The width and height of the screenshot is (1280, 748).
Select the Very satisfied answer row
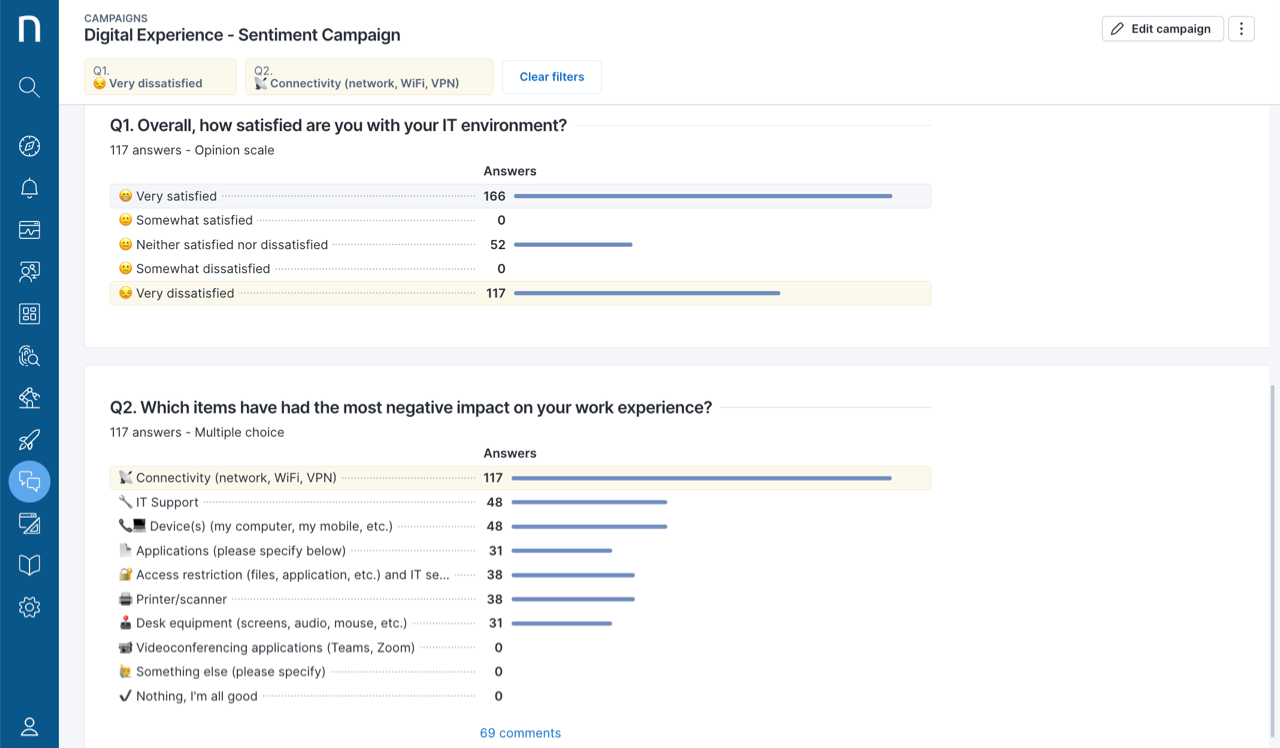point(520,196)
